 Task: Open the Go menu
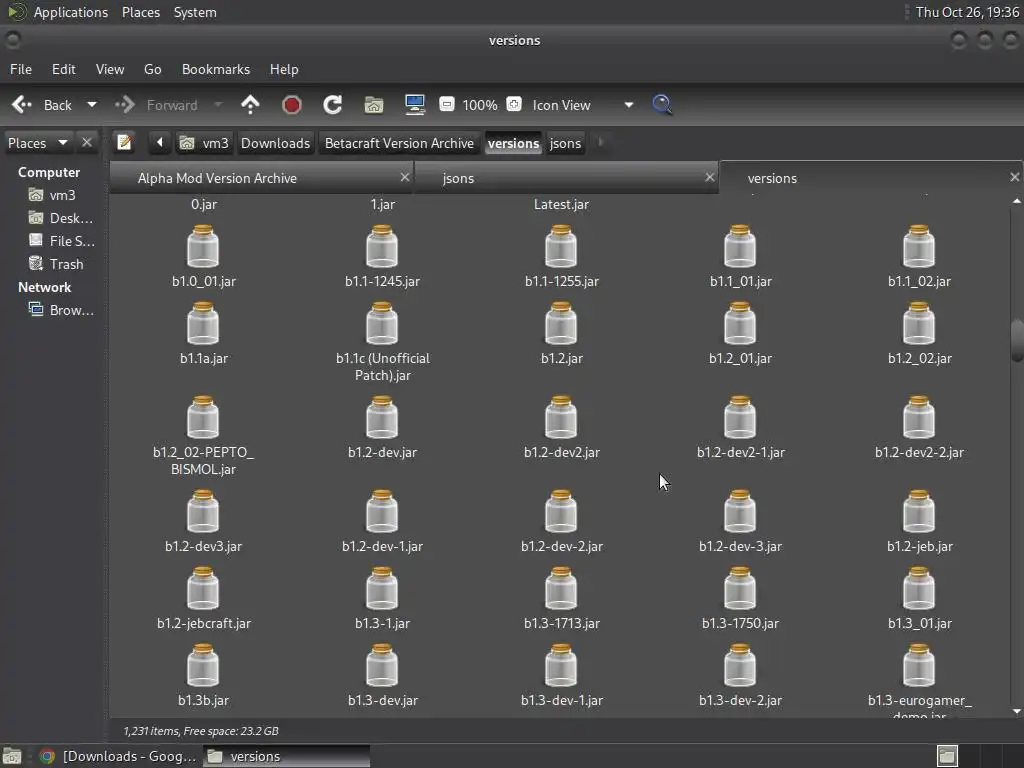[x=152, y=69]
